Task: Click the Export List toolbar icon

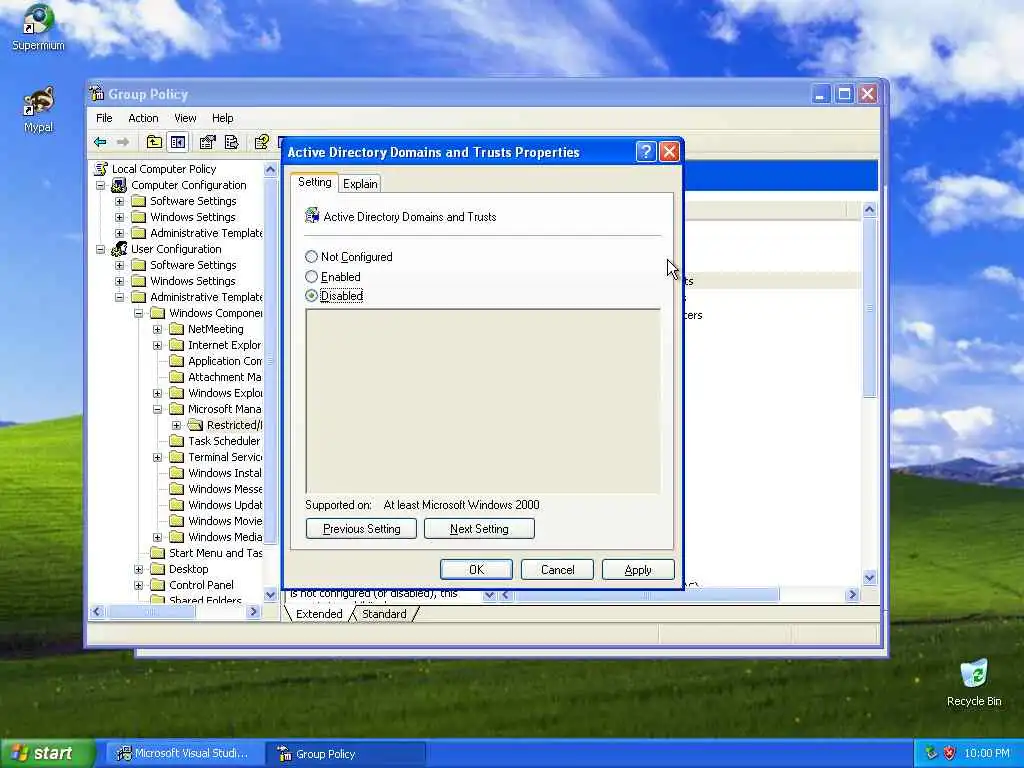Action: [232, 142]
